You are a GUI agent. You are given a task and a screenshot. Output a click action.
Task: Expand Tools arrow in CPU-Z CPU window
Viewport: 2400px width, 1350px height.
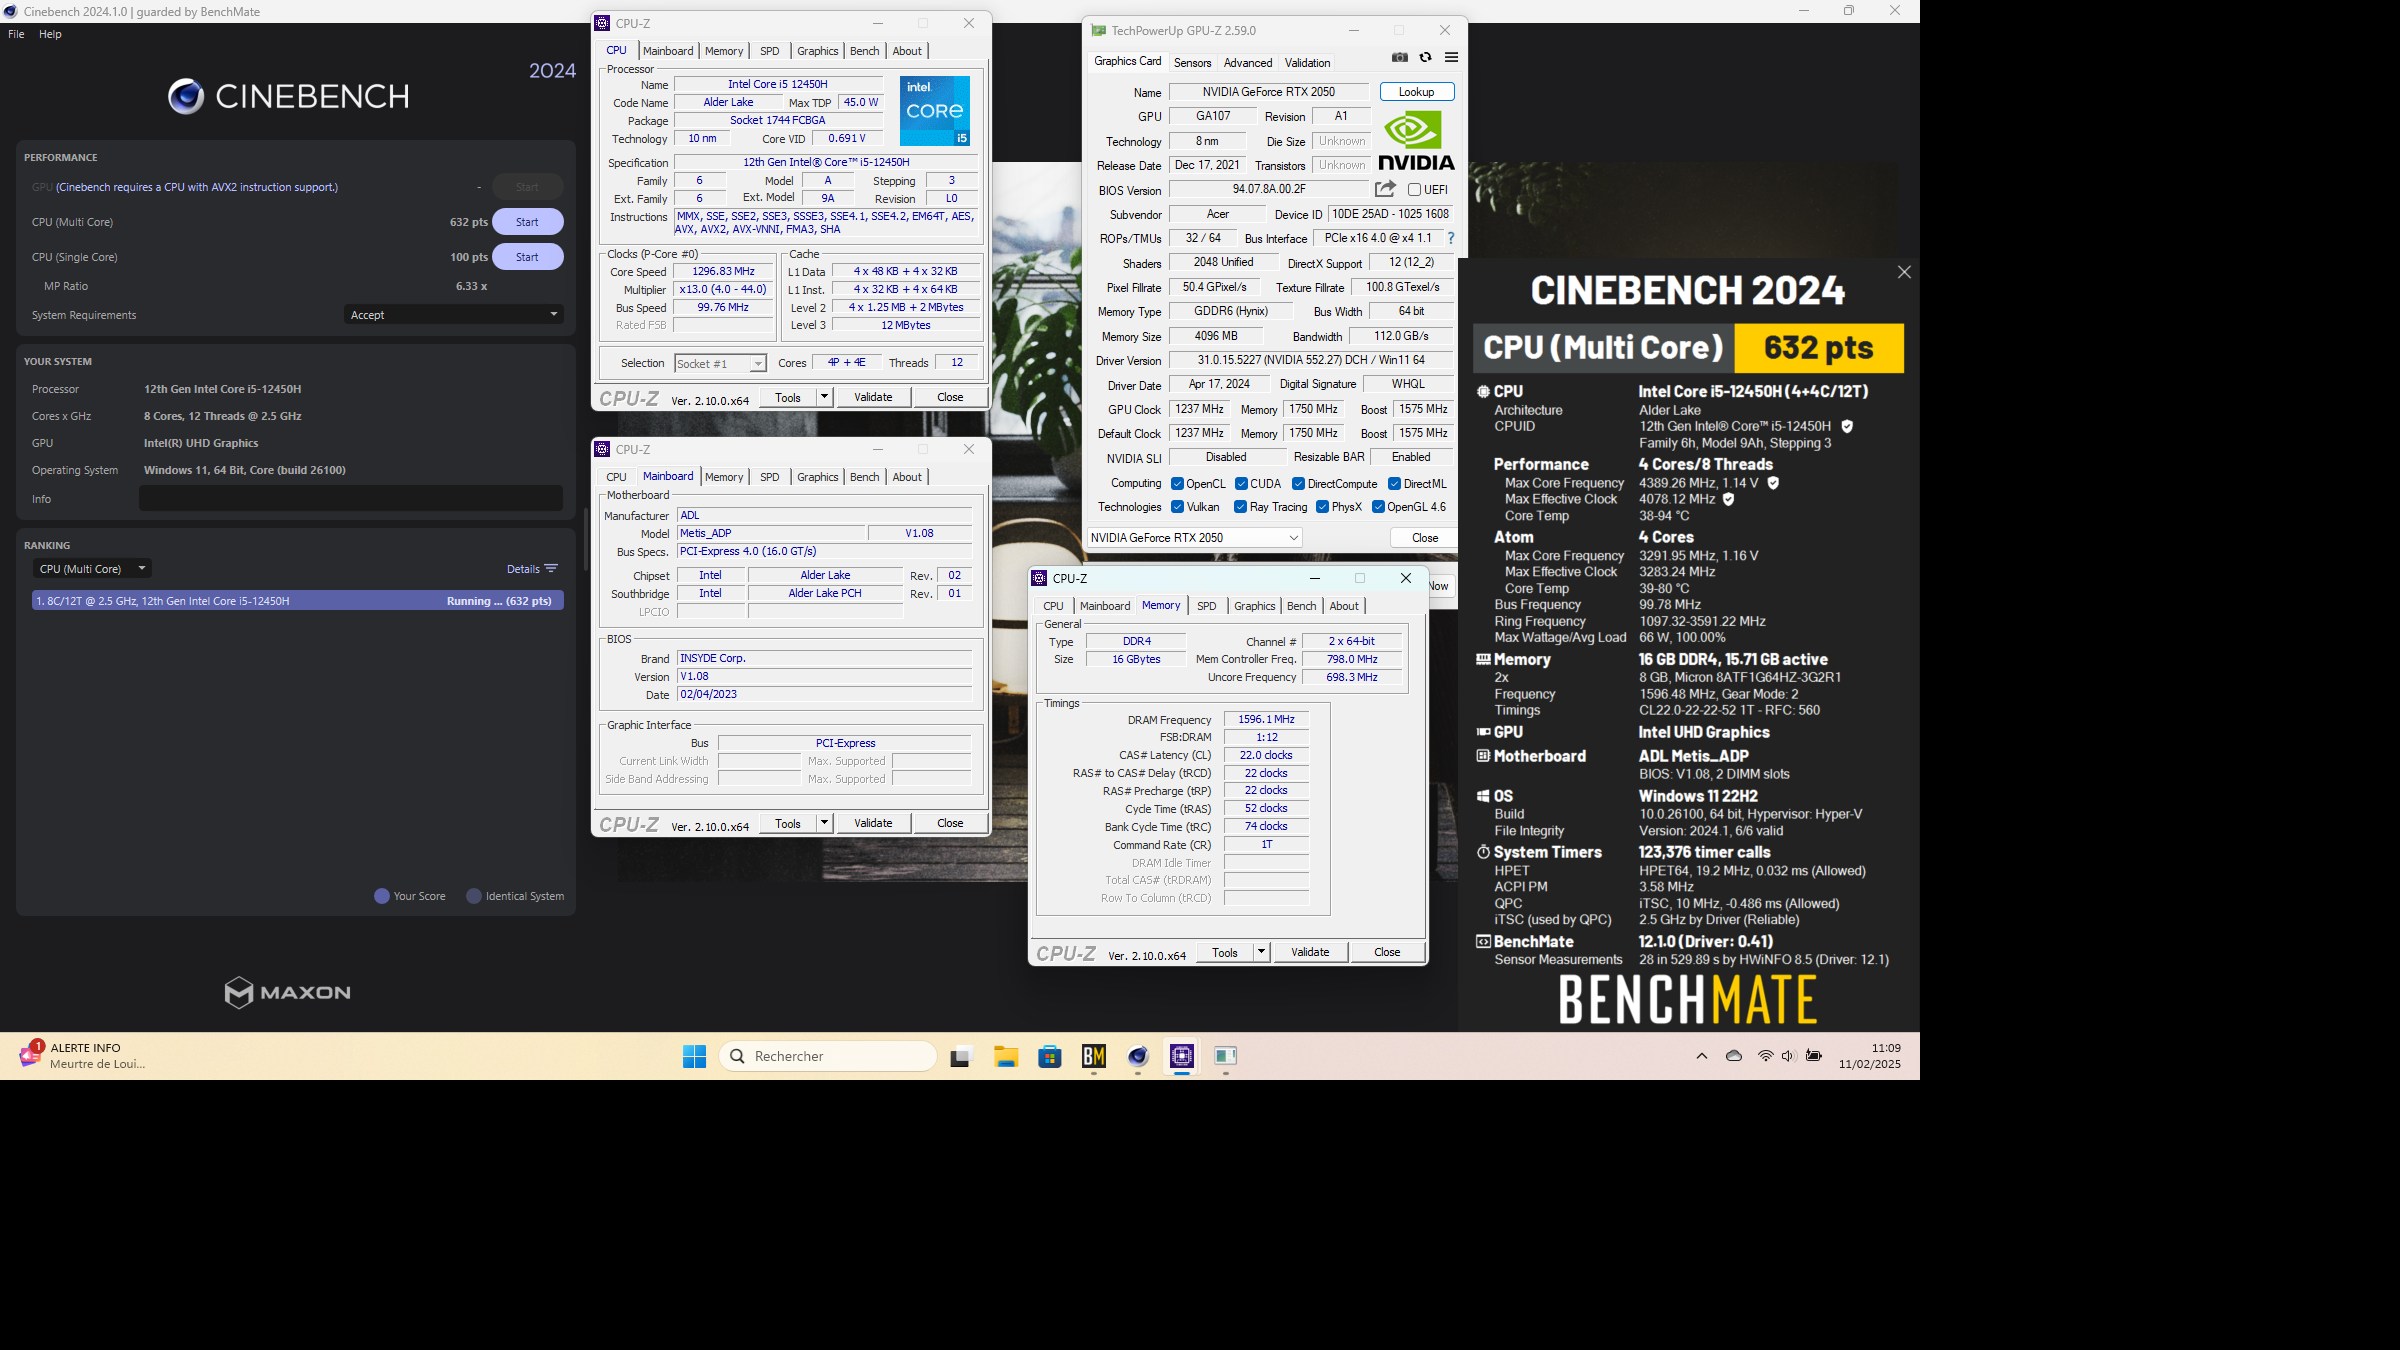[824, 397]
